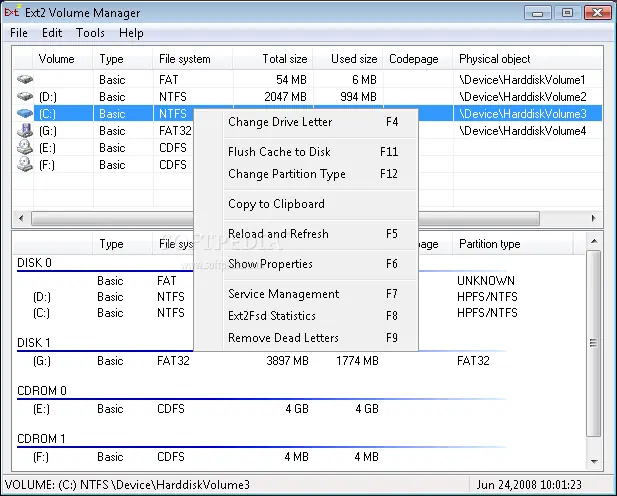Click the hard disk icon for HarddiskVolume1 row
The height and width of the screenshot is (496, 617).
pyautogui.click(x=24, y=80)
